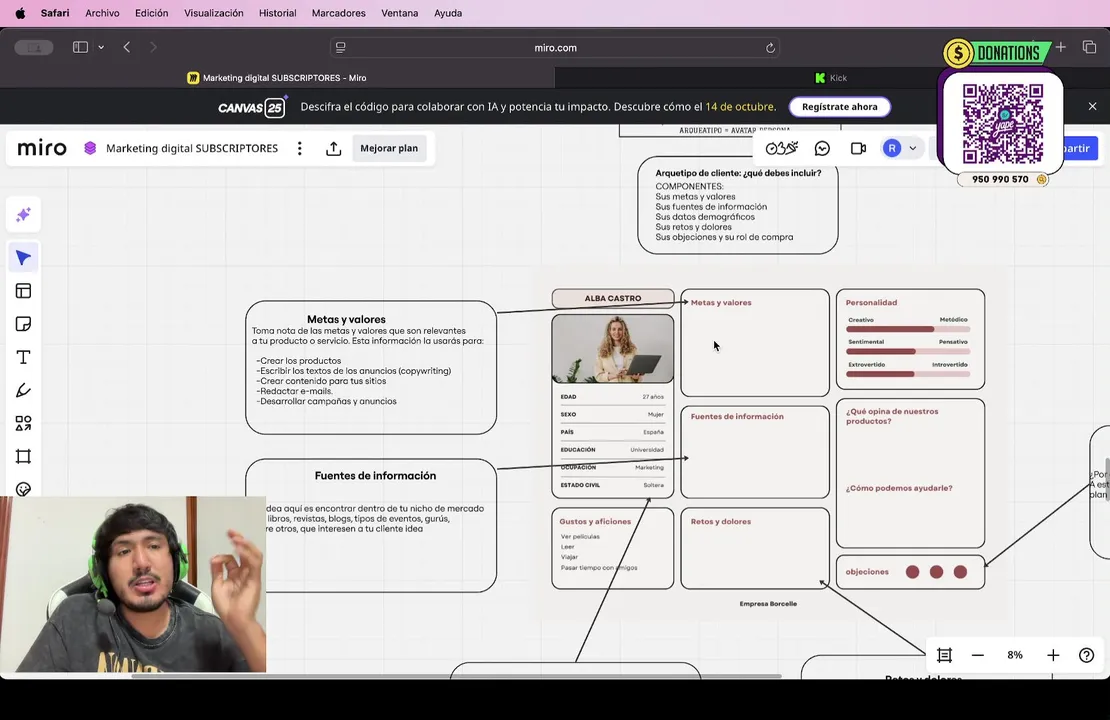
Task: Open the timer and reactions icon
Action: click(782, 148)
